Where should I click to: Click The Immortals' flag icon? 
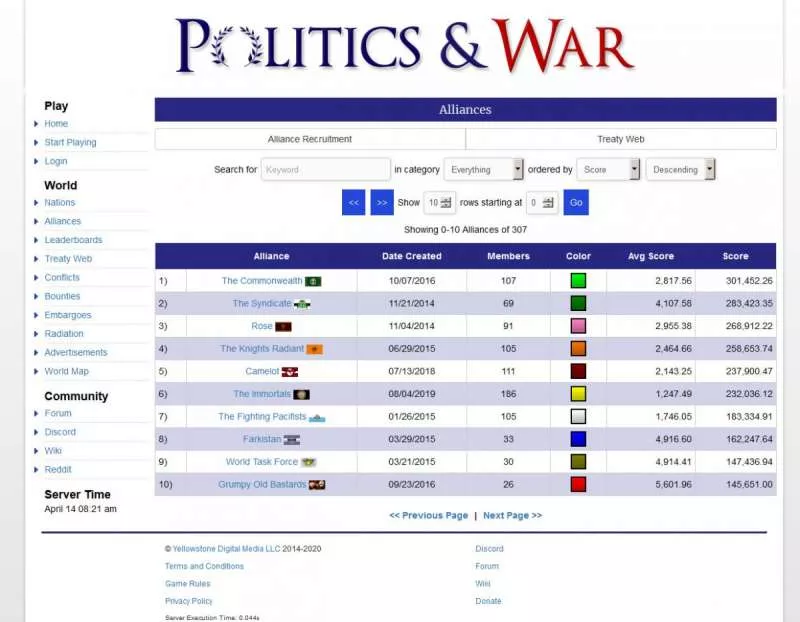pos(302,393)
